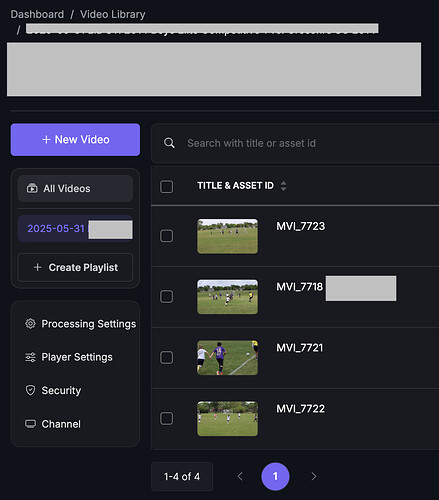The image size is (439, 500).
Task: Go to Video Library breadcrumb
Action: tap(113, 14)
